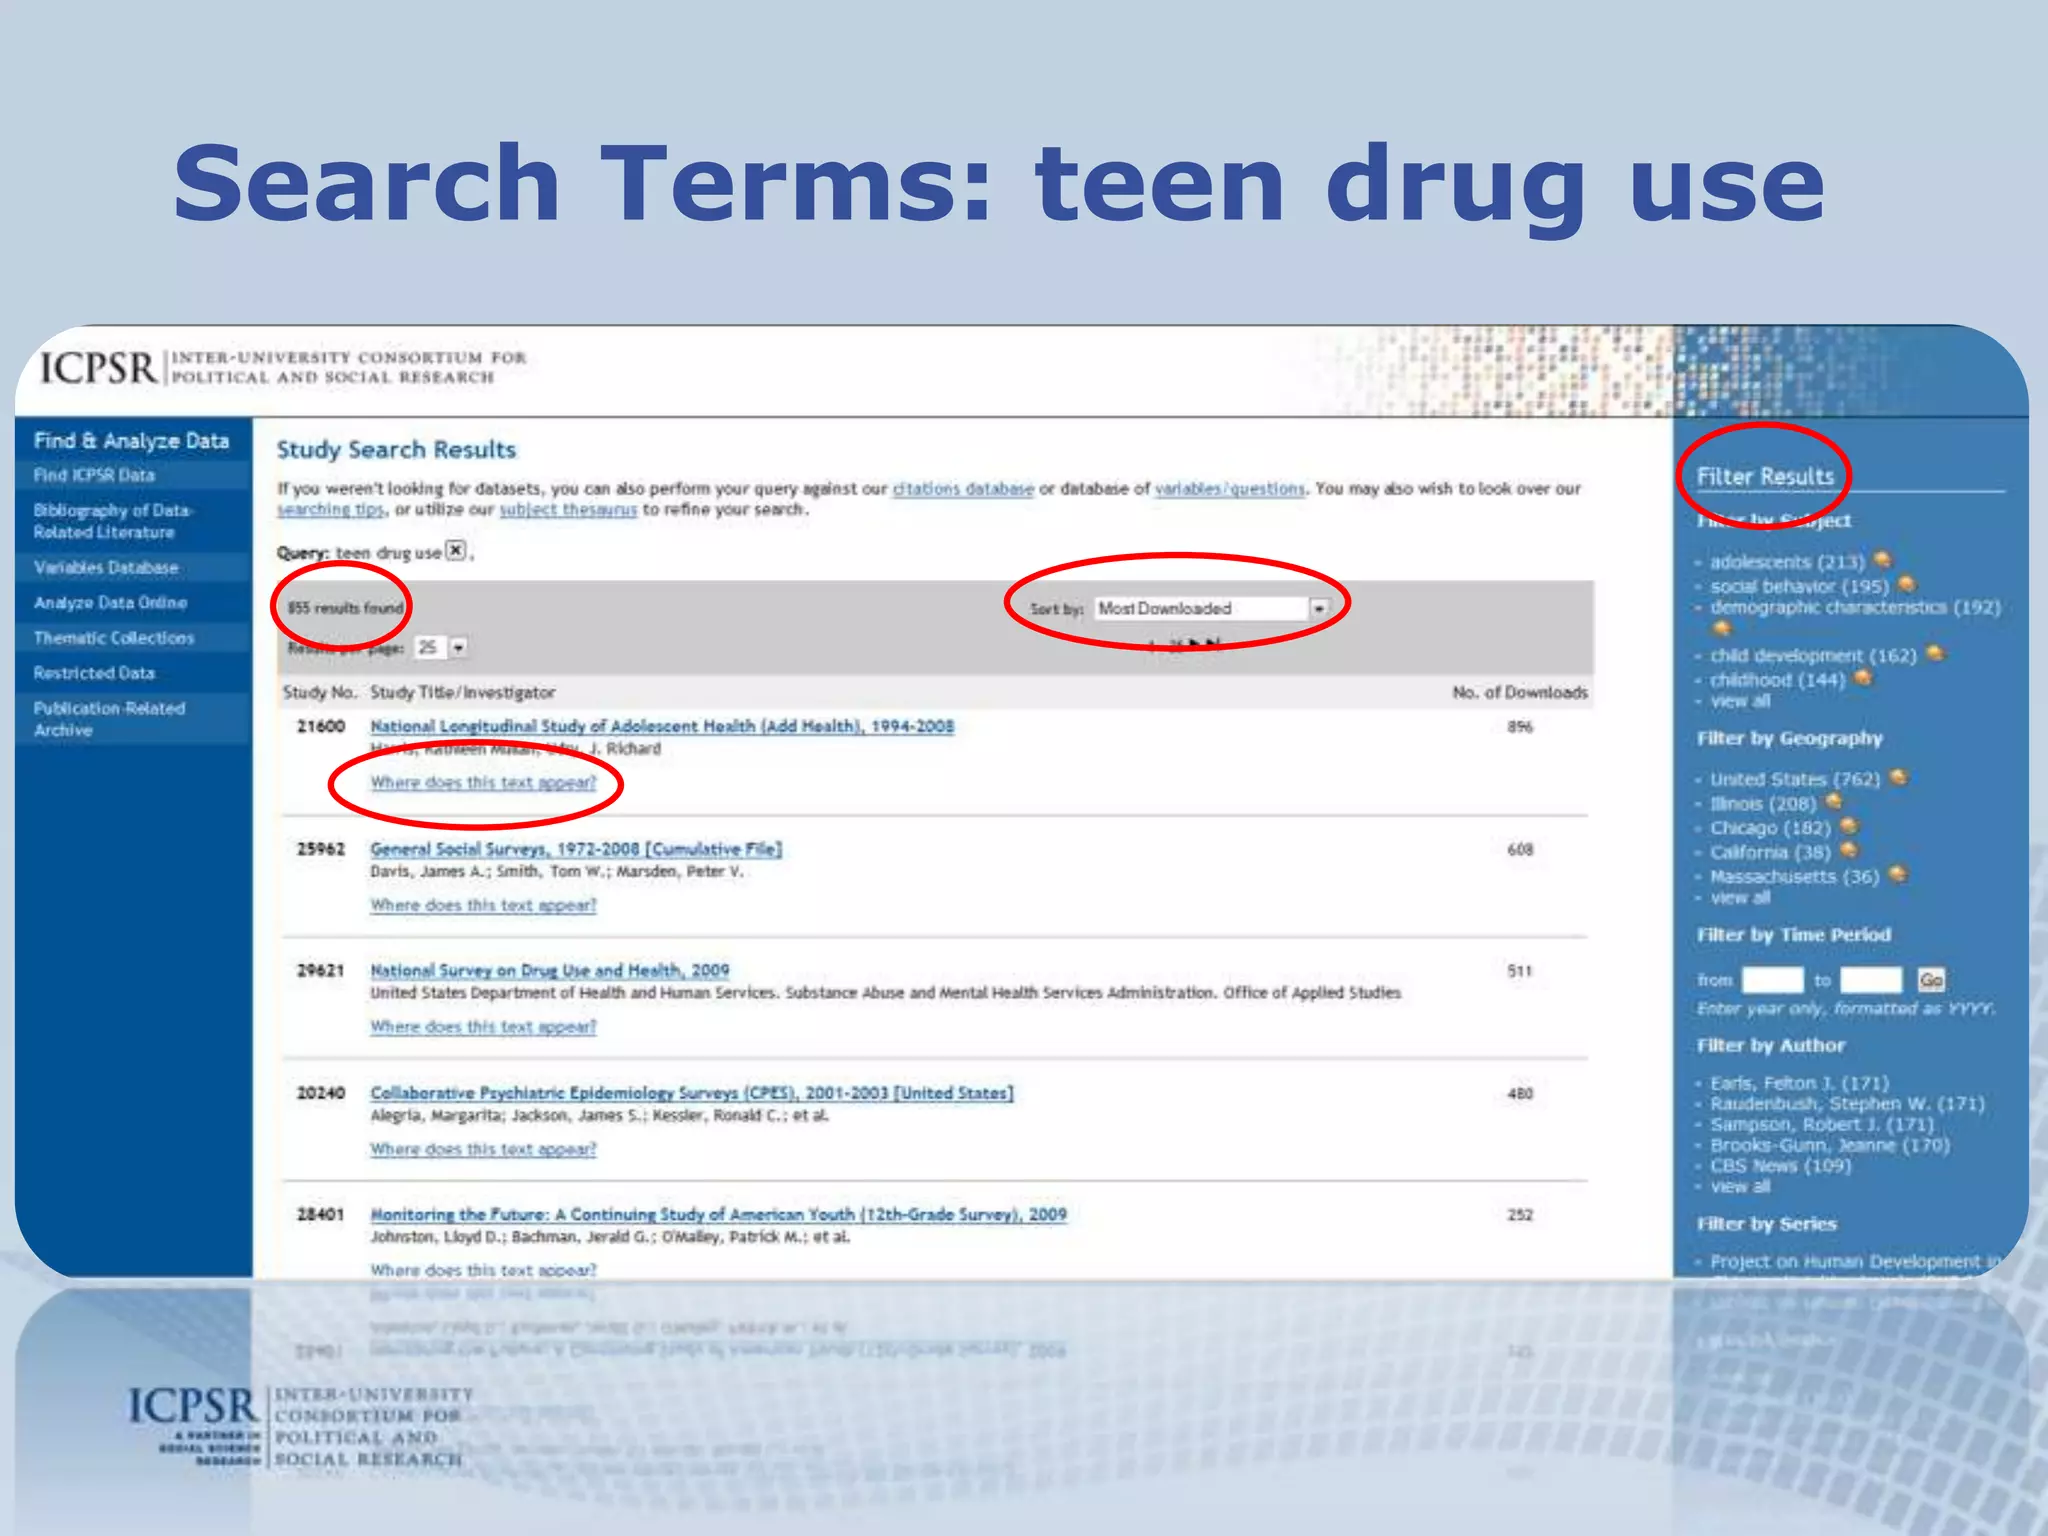Filter by geography United States (762)
The width and height of the screenshot is (2048, 1536).
click(x=1795, y=779)
